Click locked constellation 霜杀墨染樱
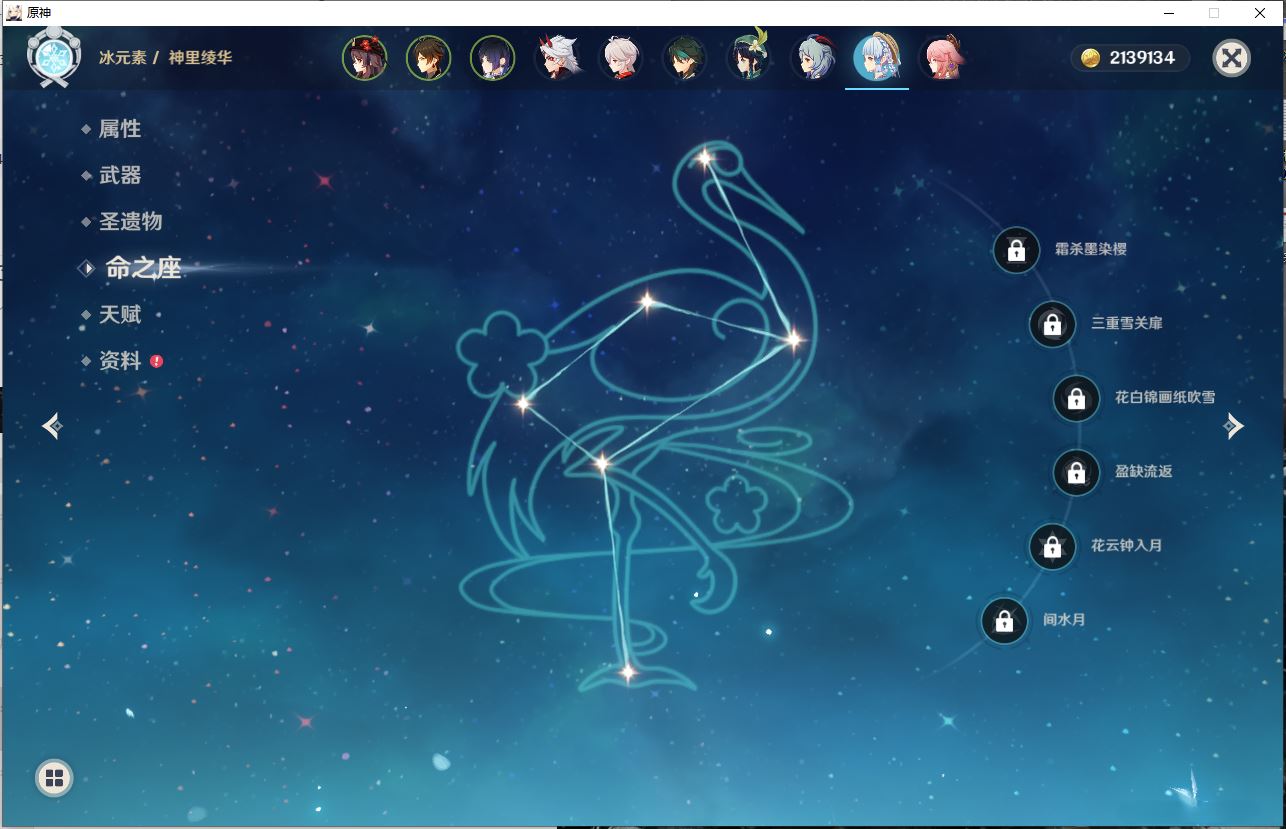The height and width of the screenshot is (829, 1286). tap(1016, 250)
